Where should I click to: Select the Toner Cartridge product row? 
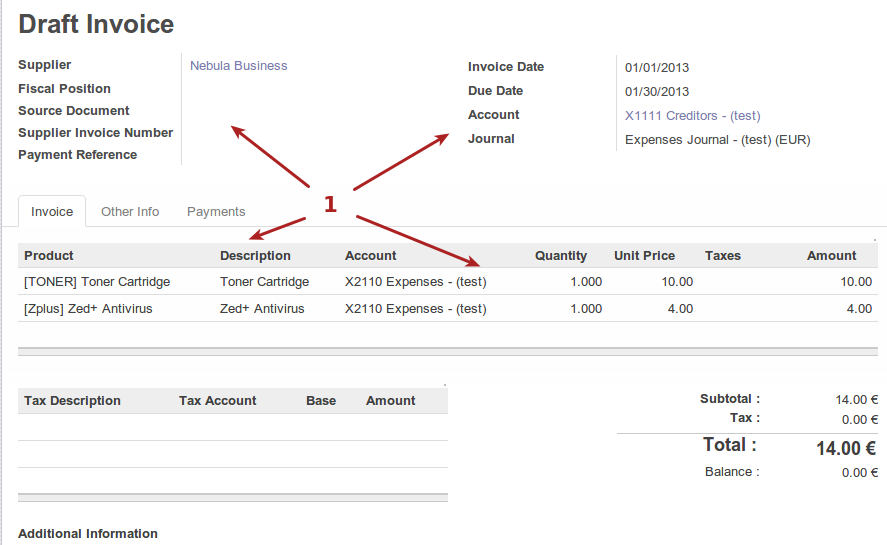pyautogui.click(x=97, y=282)
